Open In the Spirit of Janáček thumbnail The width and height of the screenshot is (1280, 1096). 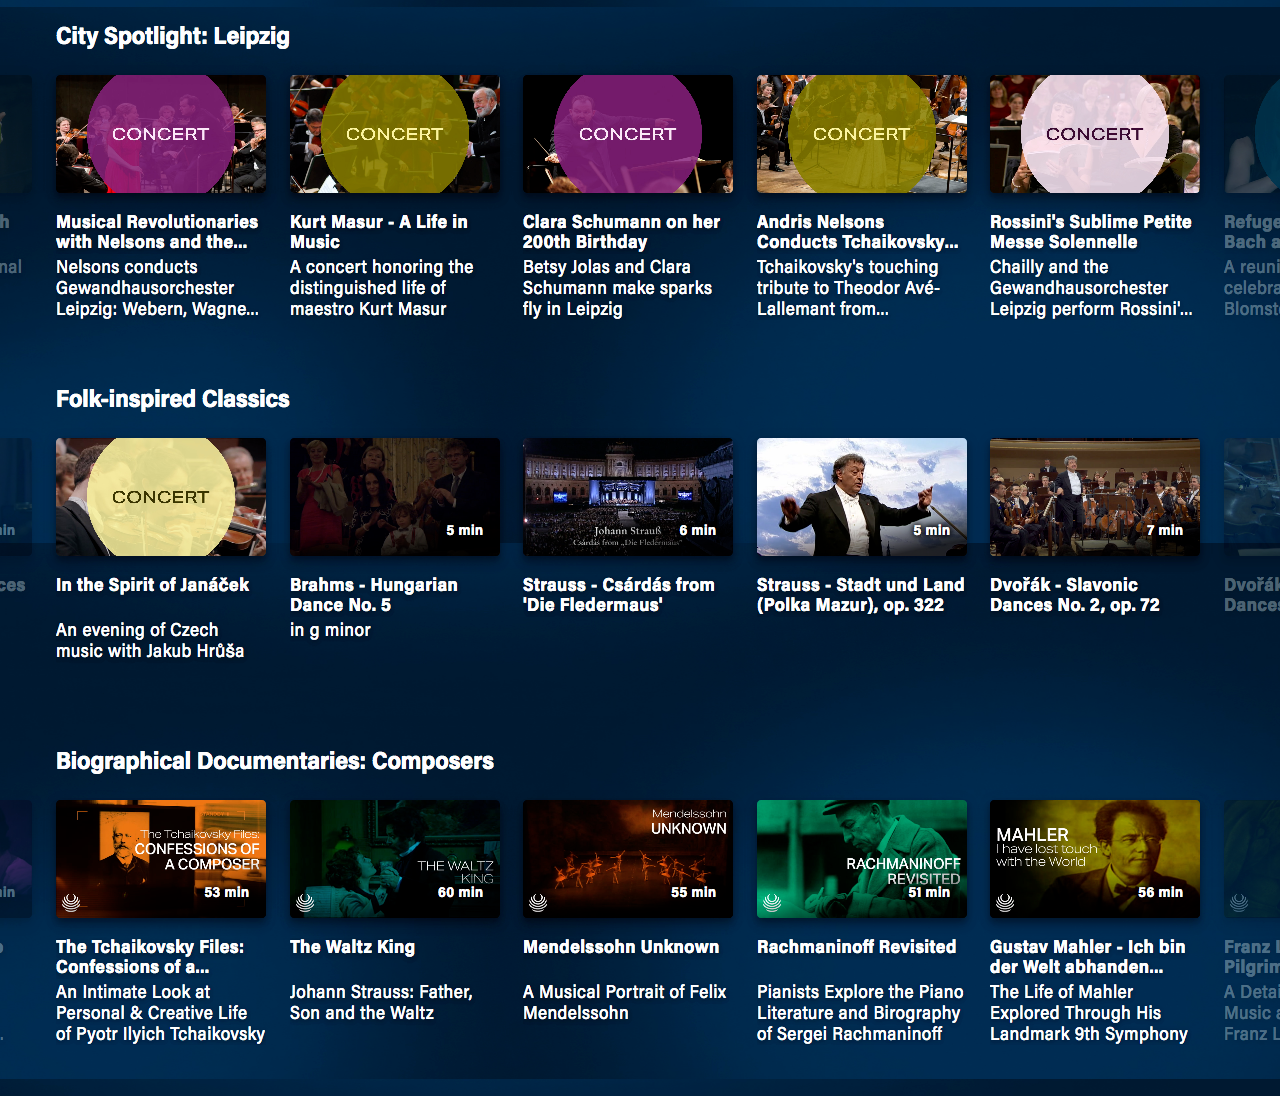(161, 497)
